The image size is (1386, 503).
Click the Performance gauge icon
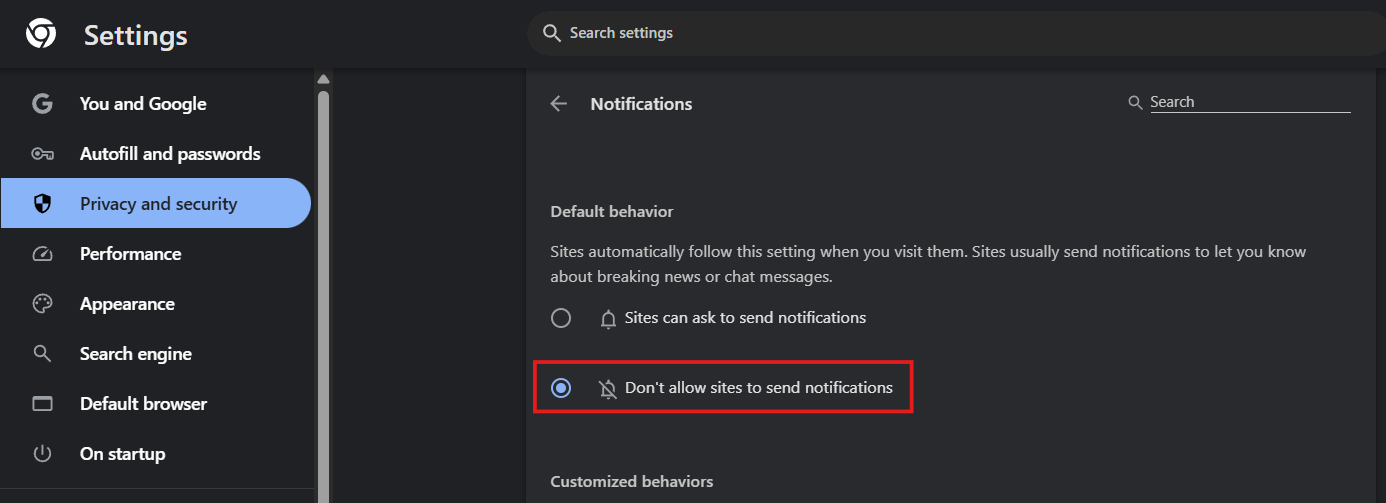coord(42,254)
